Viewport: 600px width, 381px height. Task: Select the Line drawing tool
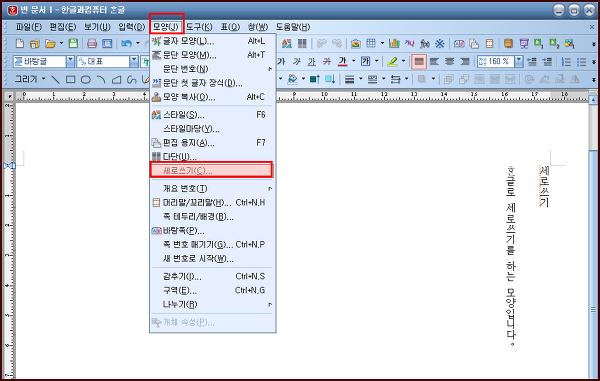tap(55, 80)
